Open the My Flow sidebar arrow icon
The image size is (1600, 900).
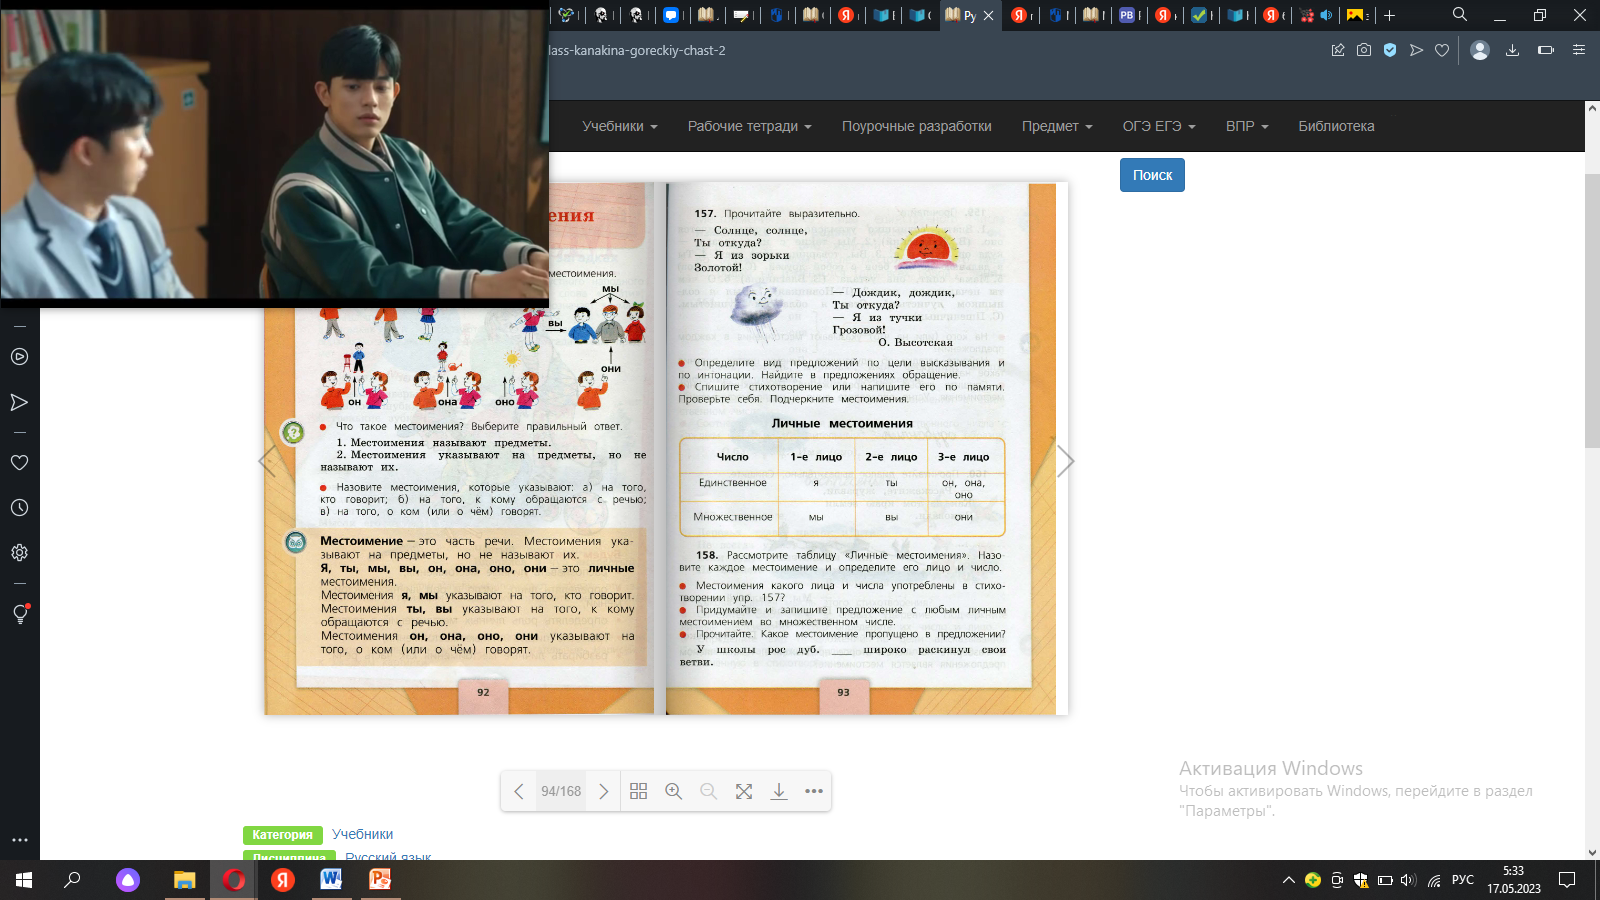click(19, 402)
